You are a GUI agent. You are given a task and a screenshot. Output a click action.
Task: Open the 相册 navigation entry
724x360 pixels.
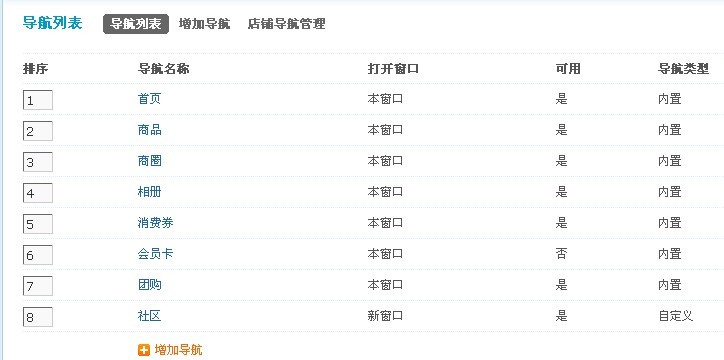[149, 192]
